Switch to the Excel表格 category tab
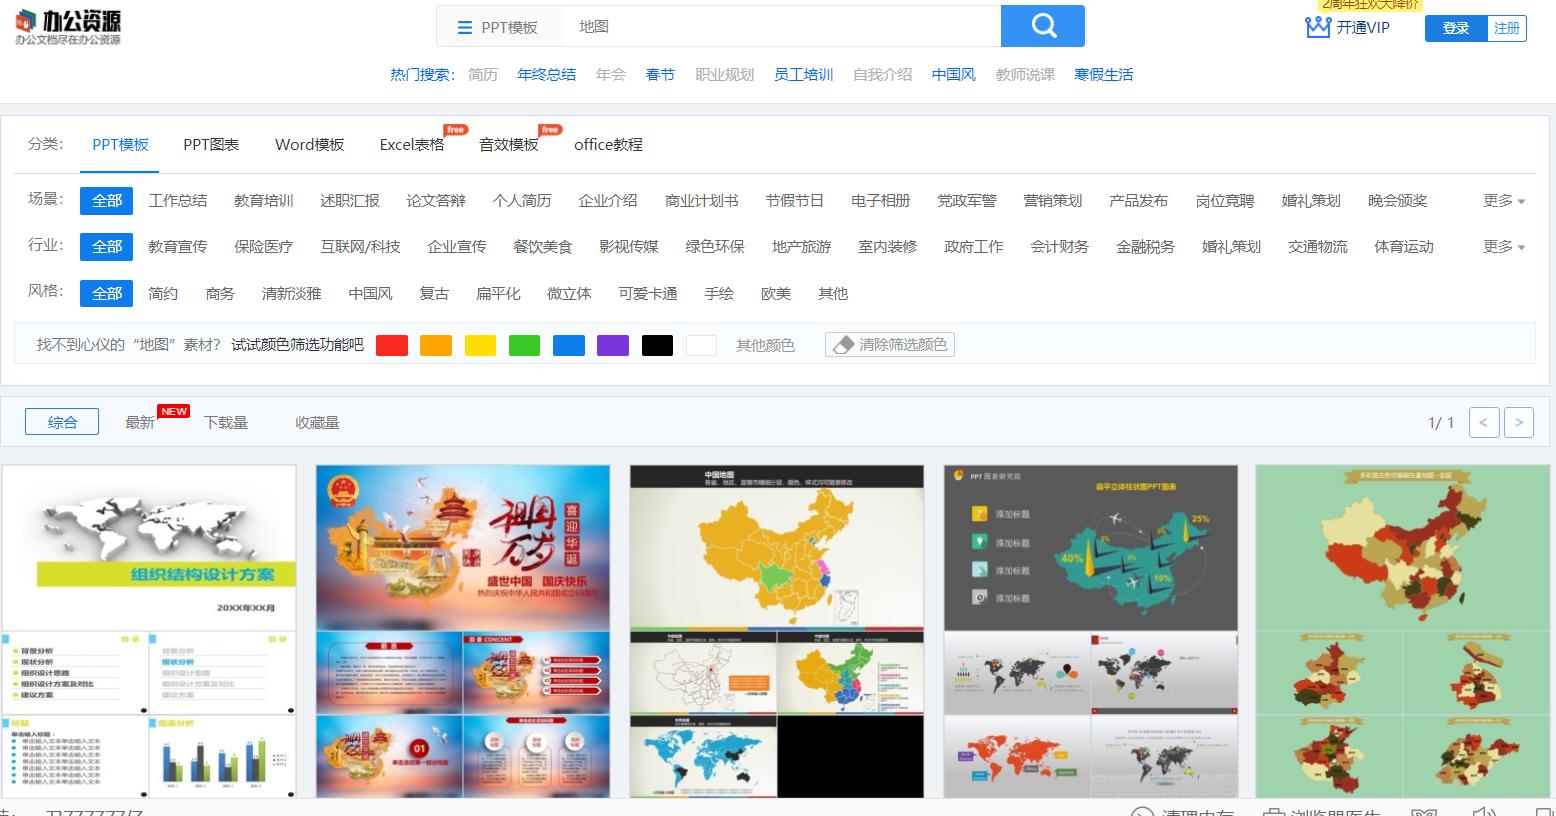Image resolution: width=1556 pixels, height=816 pixels. coord(411,144)
